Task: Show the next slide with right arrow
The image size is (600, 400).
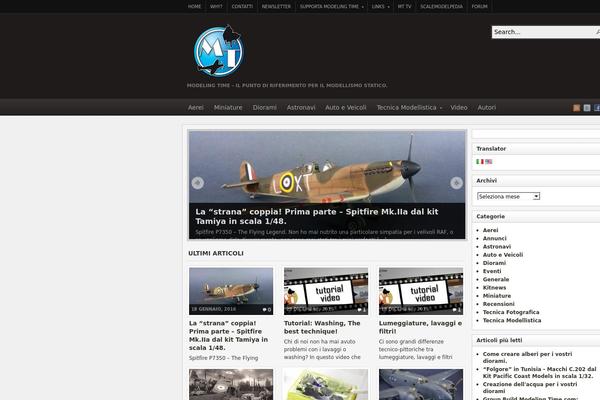Action: pos(456,183)
